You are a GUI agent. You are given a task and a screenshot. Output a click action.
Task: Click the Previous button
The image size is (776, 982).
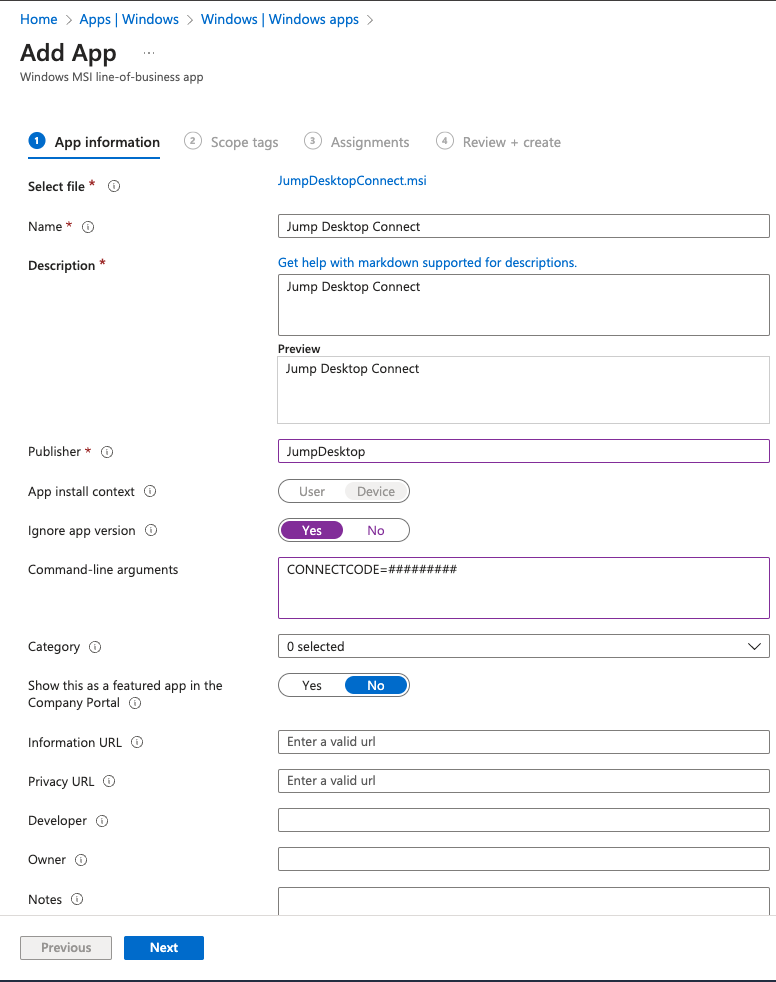coord(66,948)
